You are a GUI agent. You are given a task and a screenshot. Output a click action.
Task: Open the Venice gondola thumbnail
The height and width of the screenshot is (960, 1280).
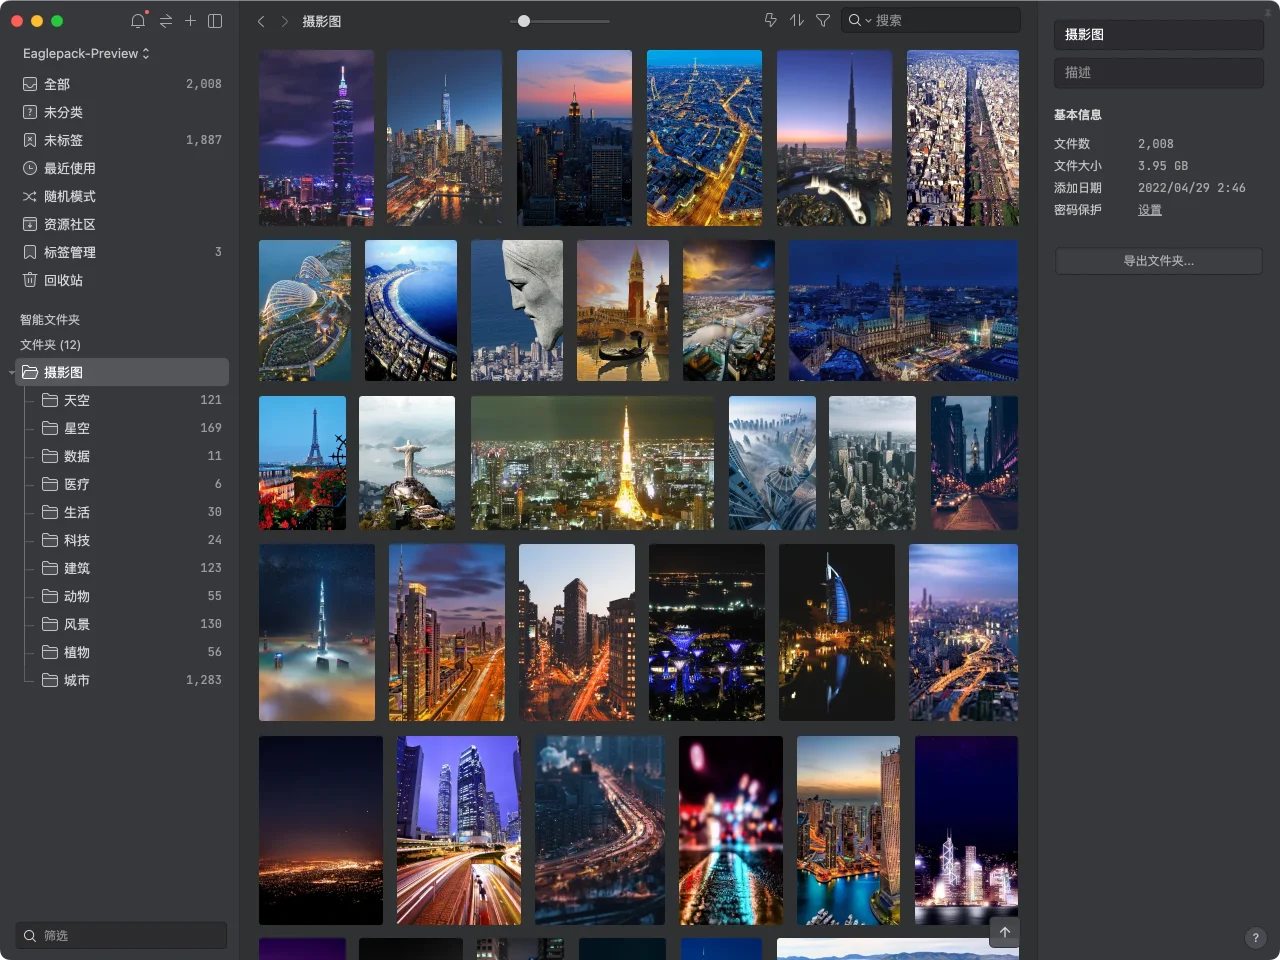click(x=623, y=310)
